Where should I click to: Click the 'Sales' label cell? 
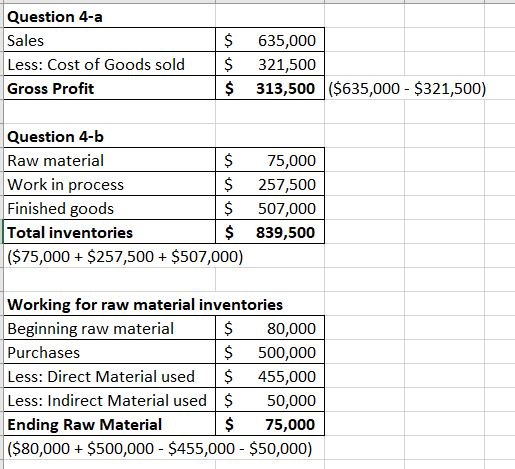click(x=109, y=40)
